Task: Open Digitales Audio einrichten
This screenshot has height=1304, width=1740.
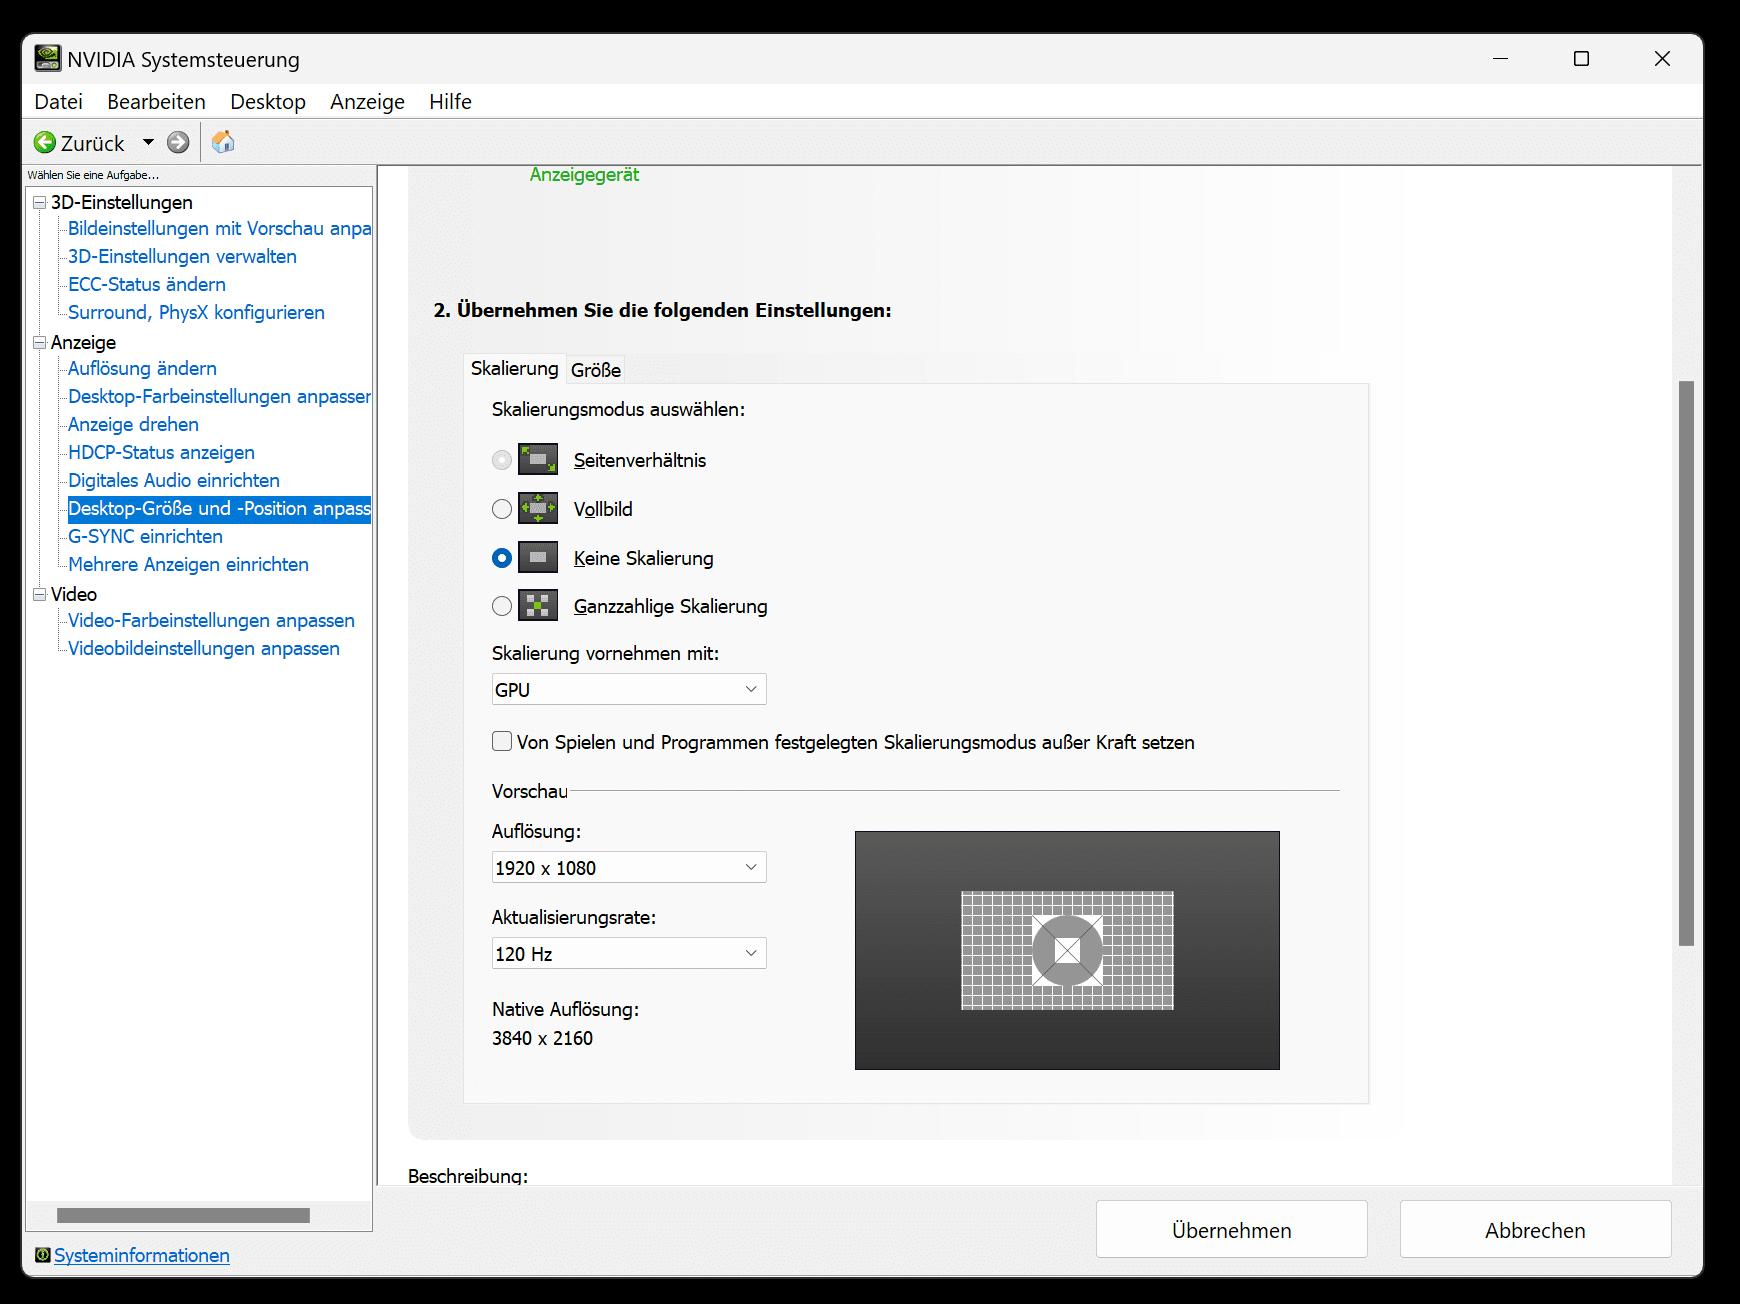Action: pyautogui.click(x=174, y=480)
